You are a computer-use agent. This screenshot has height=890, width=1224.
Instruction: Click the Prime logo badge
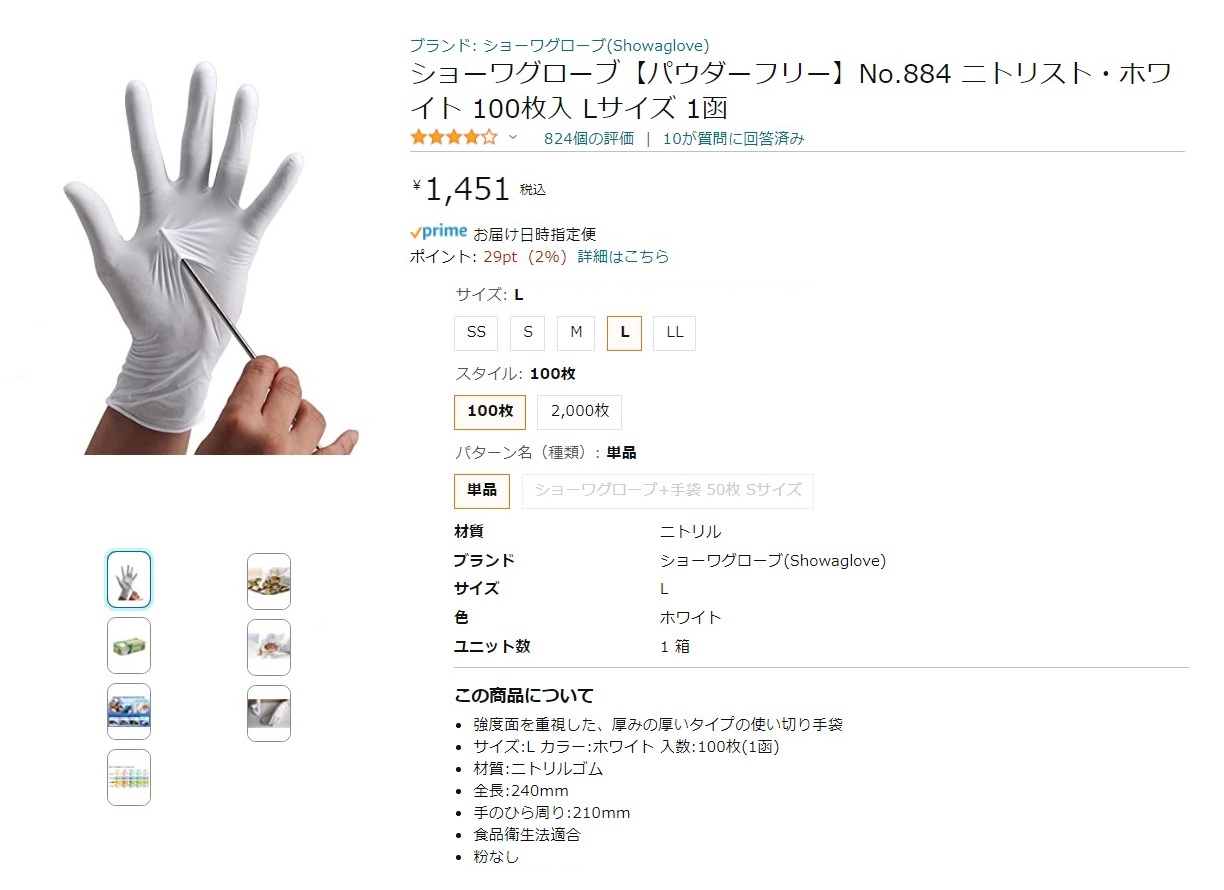pos(438,232)
